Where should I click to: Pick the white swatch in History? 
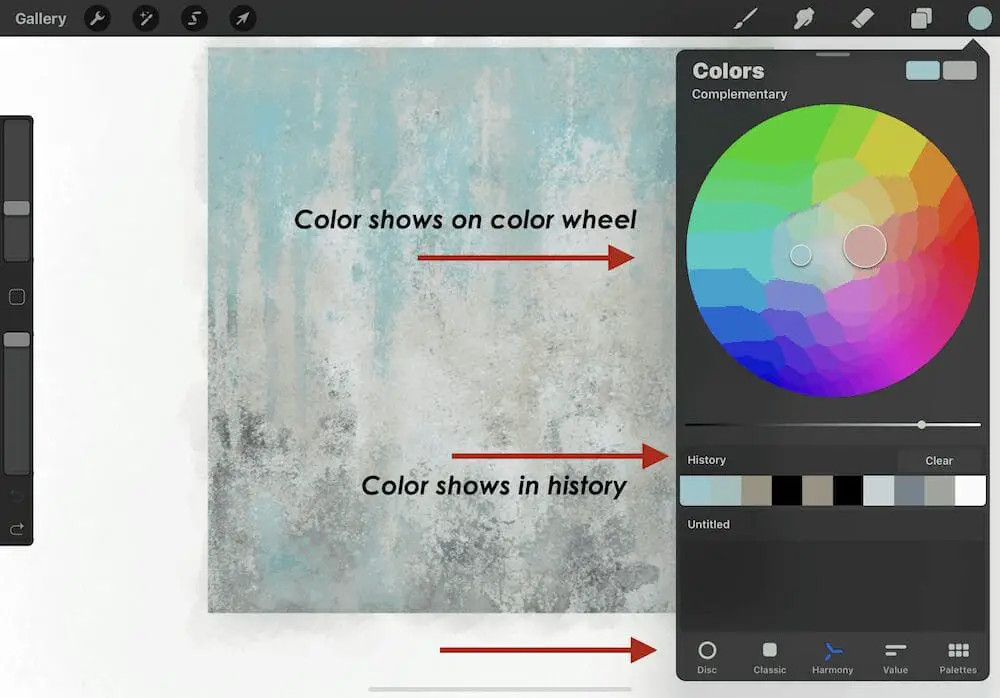pyautogui.click(x=970, y=491)
